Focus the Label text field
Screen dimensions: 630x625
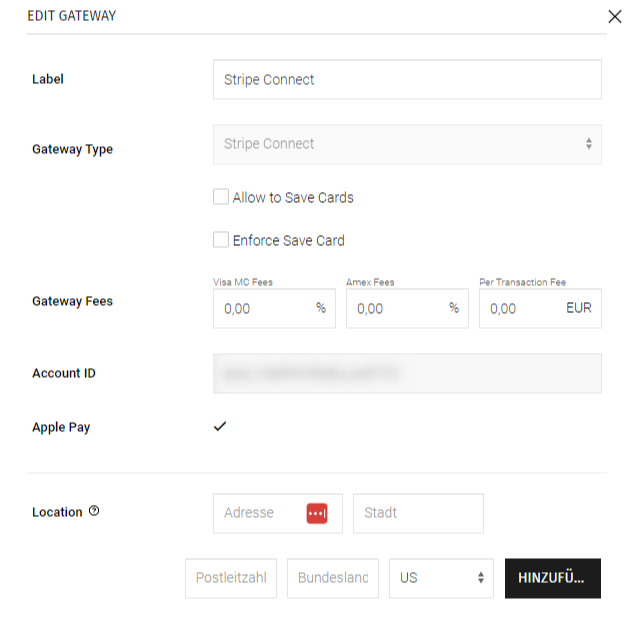407,80
